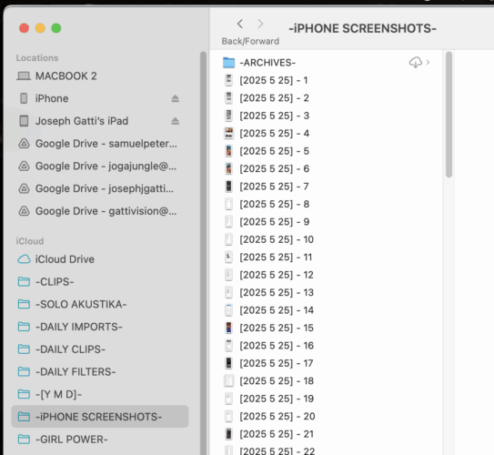Click the file list vertical scrollbar

[449, 114]
